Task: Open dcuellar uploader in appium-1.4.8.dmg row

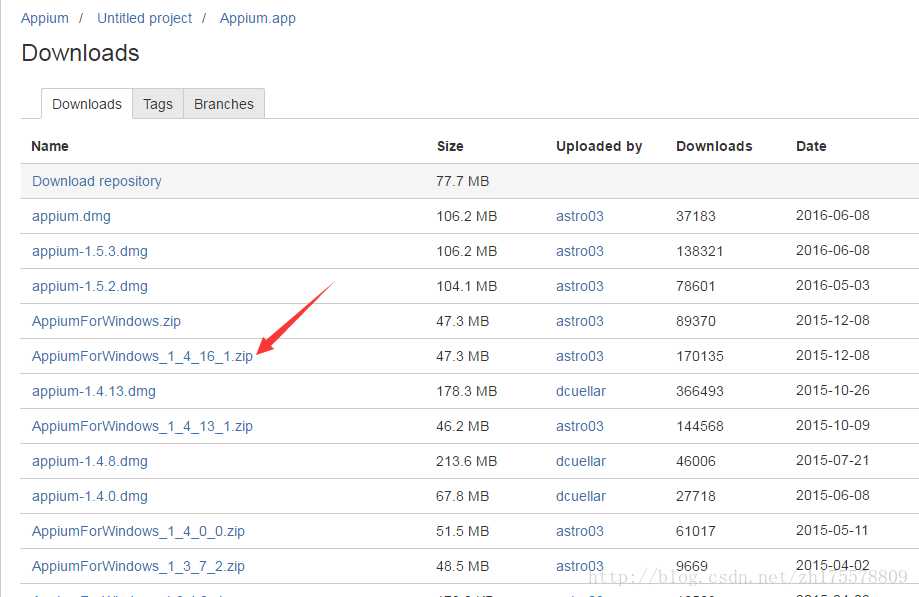Action: (x=581, y=461)
